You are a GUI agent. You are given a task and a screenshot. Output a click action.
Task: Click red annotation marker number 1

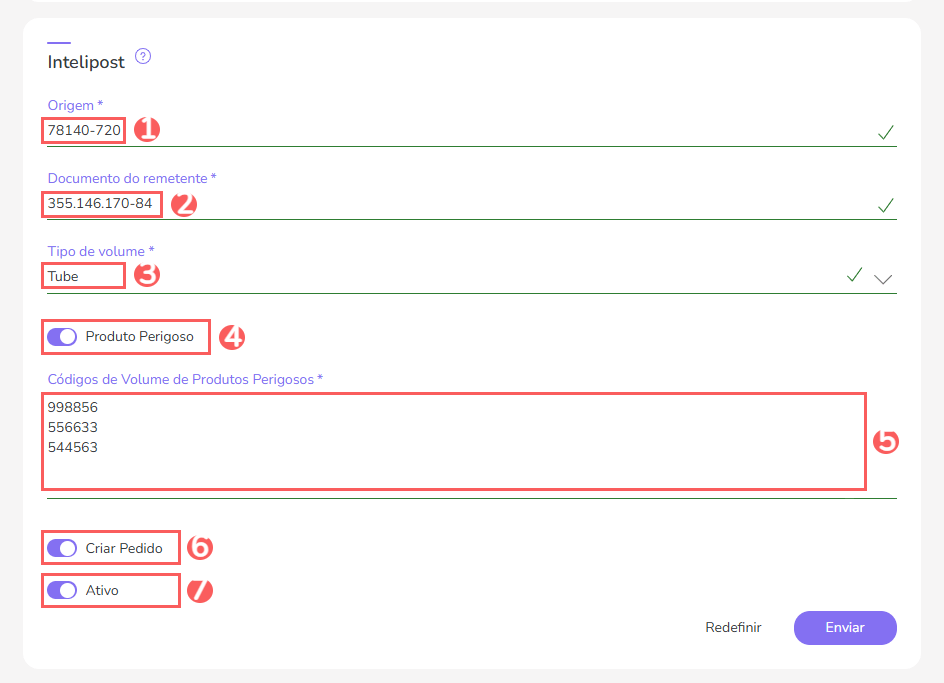pyautogui.click(x=147, y=129)
